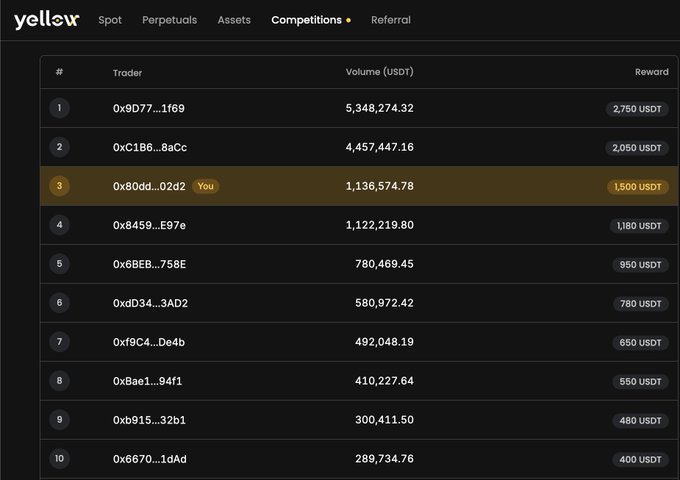Open the Spot tab
The width and height of the screenshot is (680, 480).
point(110,20)
